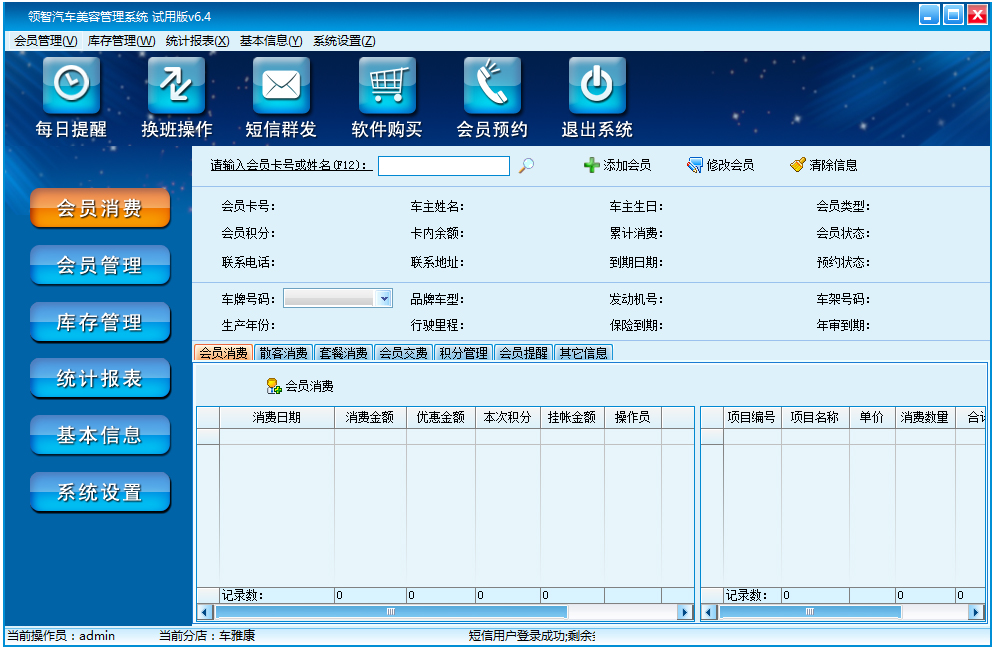Click the 消费数量 column header
Image resolution: width=994 pixels, height=651 pixels.
point(925,418)
